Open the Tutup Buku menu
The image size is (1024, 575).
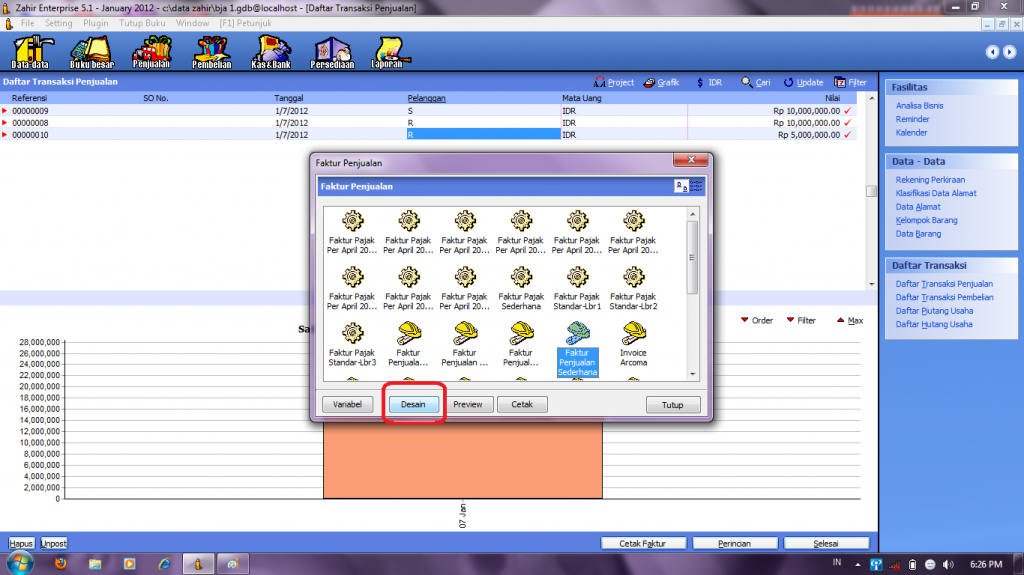pyautogui.click(x=142, y=23)
